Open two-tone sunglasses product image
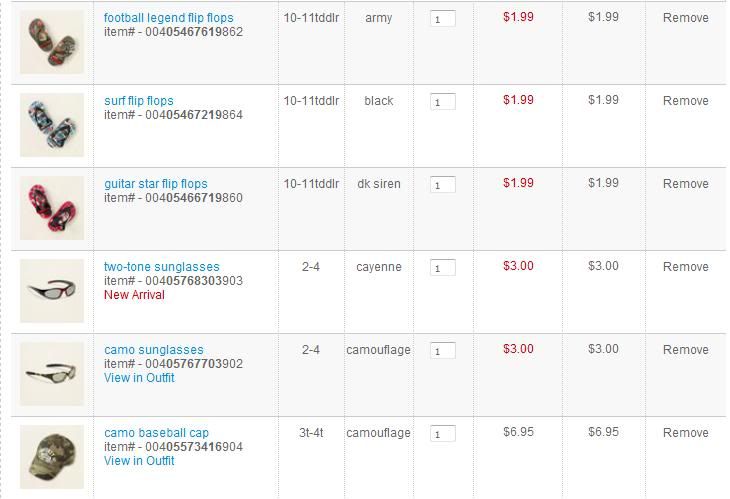The image size is (730, 499). [52, 291]
